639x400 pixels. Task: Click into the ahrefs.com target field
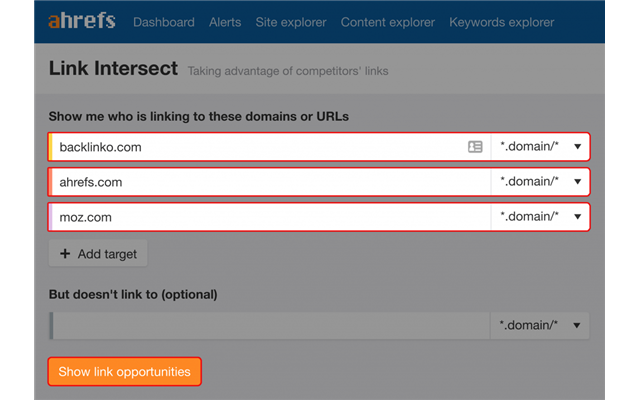pos(270,182)
